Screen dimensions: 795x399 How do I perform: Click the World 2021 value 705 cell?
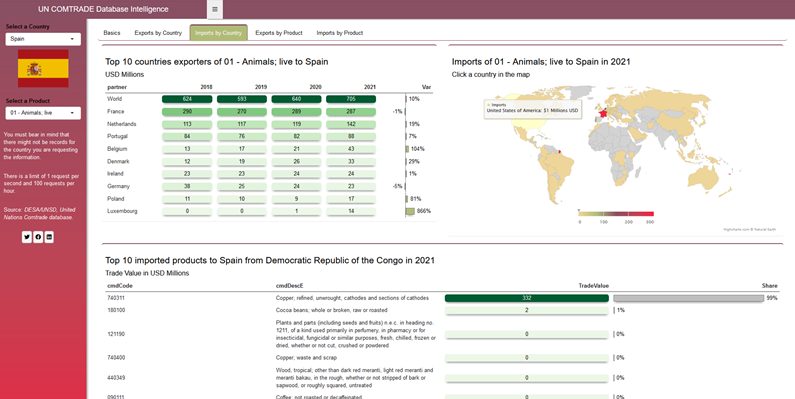point(351,99)
